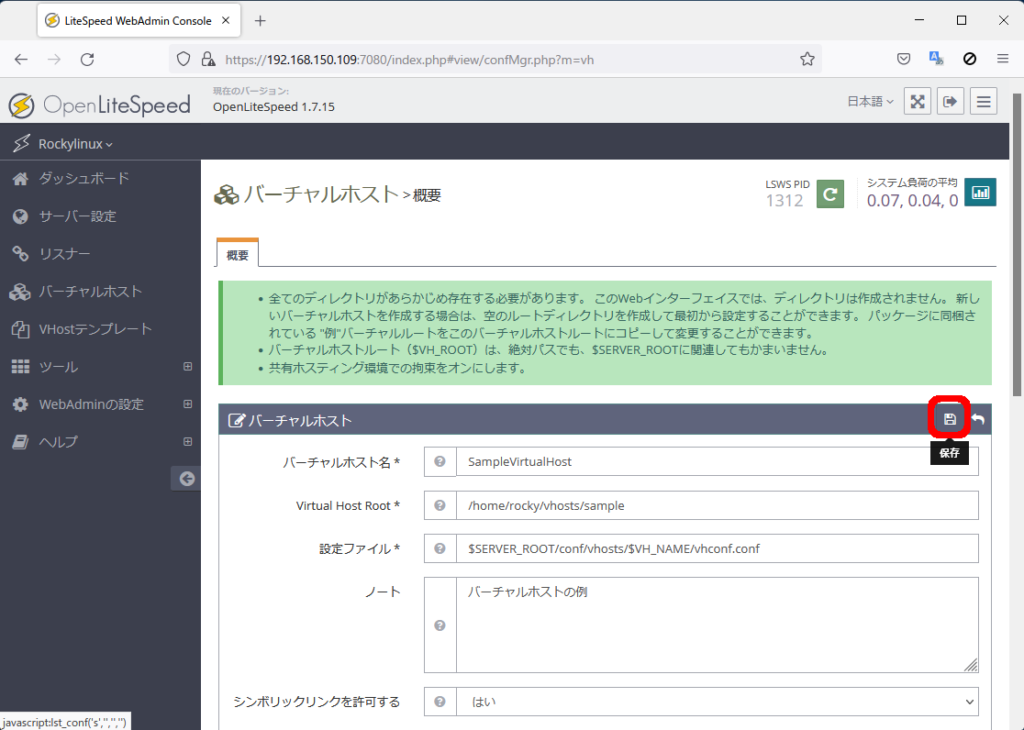Open ダッシュボード in the sidebar

click(x=84, y=179)
